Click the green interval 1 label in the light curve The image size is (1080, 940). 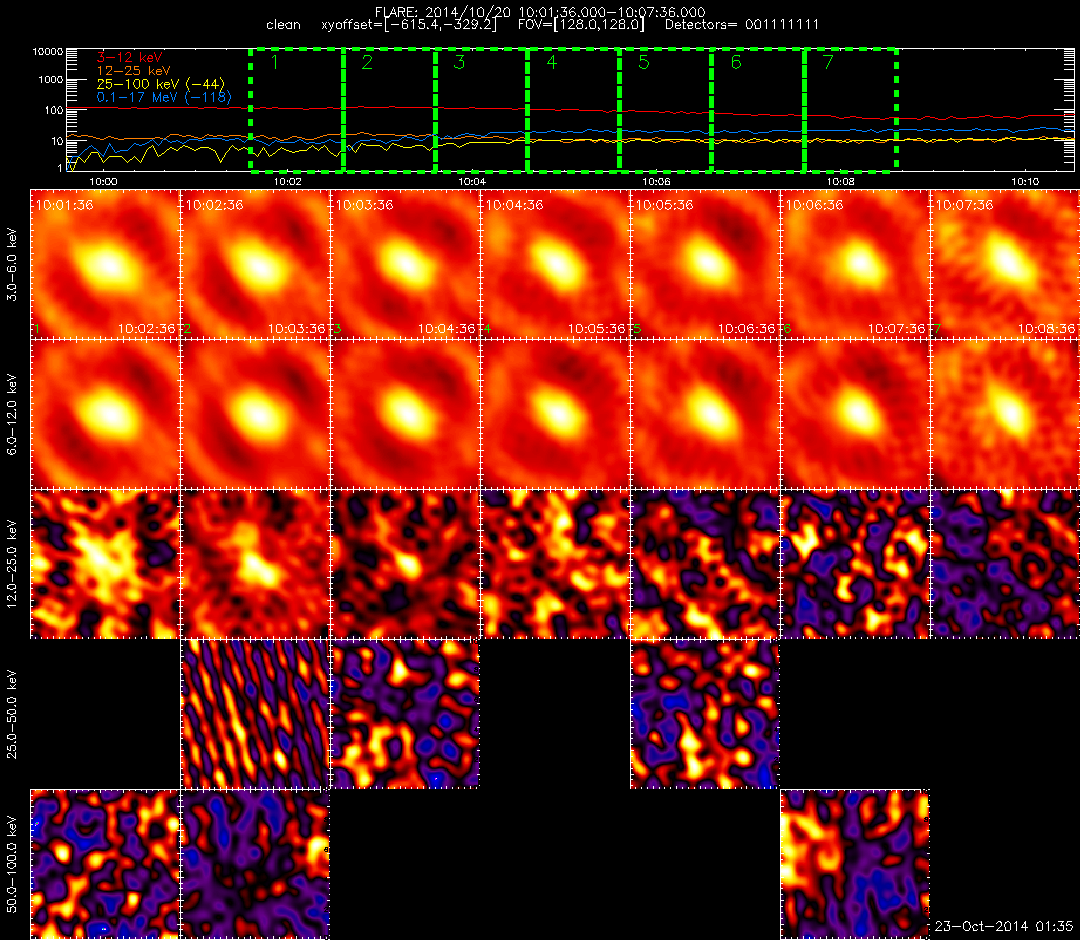pyautogui.click(x=275, y=62)
